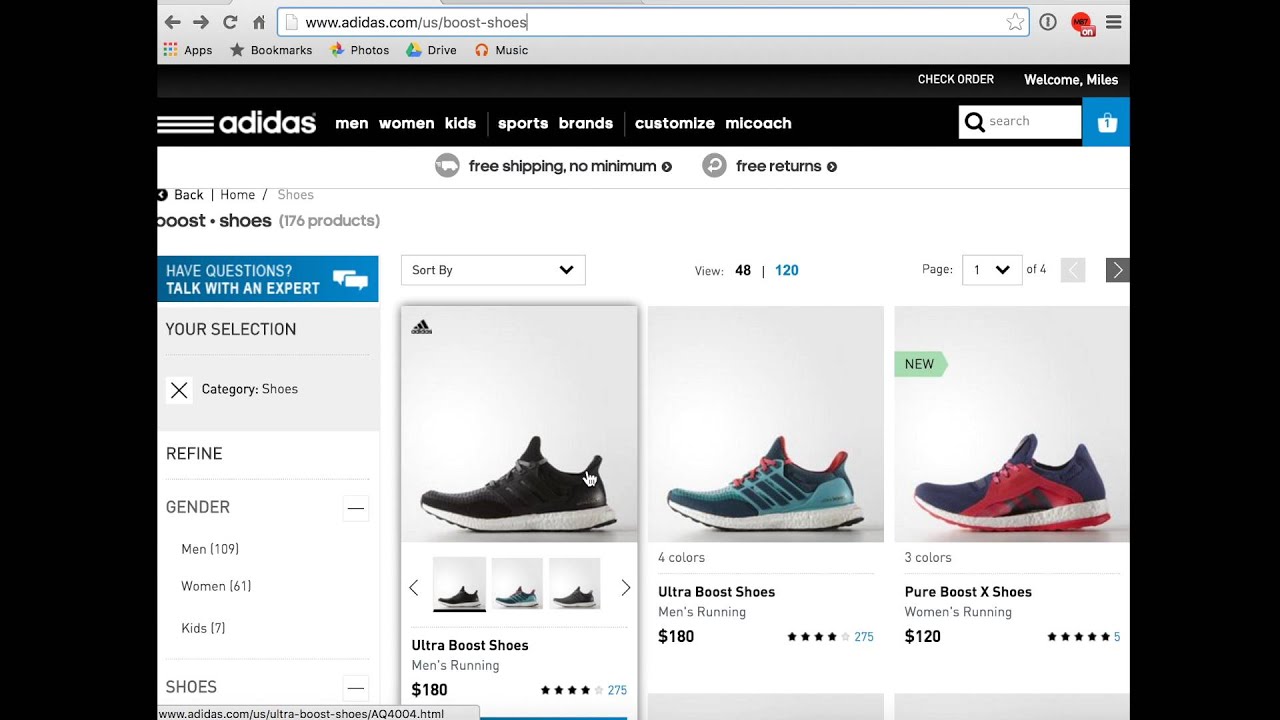This screenshot has width=1280, height=720.
Task: Click the chat bubbles icon in expert banner
Action: click(x=350, y=279)
